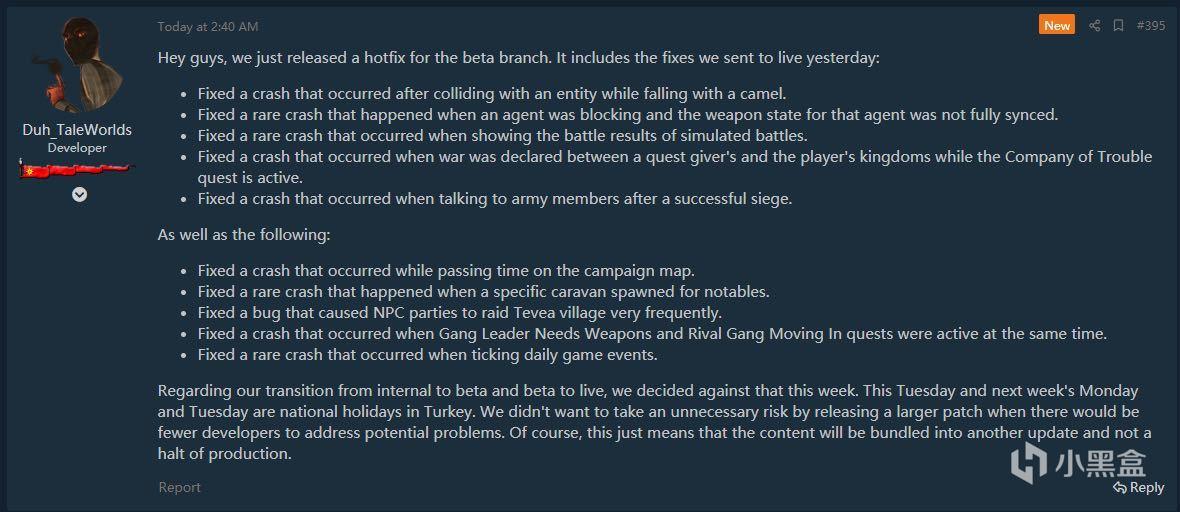Bookmark this post with the bookmark icon
Image resolution: width=1180 pixels, height=512 pixels.
click(x=1118, y=26)
